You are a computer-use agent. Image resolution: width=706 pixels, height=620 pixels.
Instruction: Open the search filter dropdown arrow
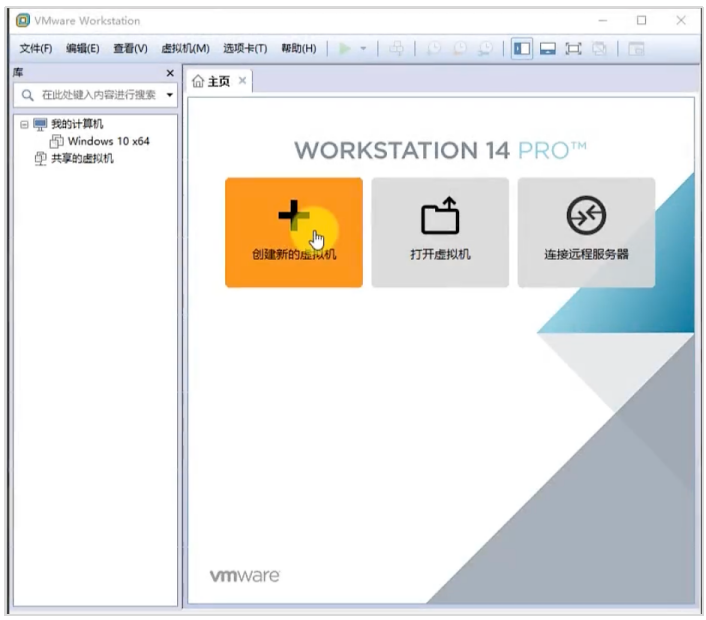coord(170,95)
